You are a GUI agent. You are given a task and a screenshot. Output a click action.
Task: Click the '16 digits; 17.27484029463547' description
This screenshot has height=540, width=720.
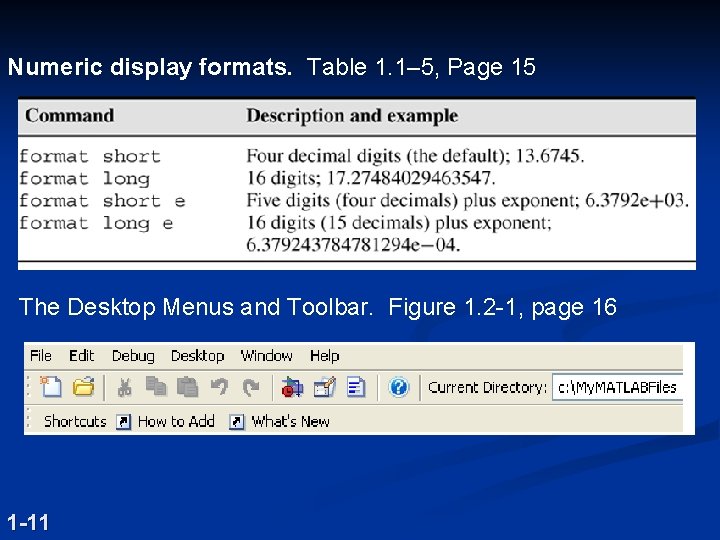[371, 178]
